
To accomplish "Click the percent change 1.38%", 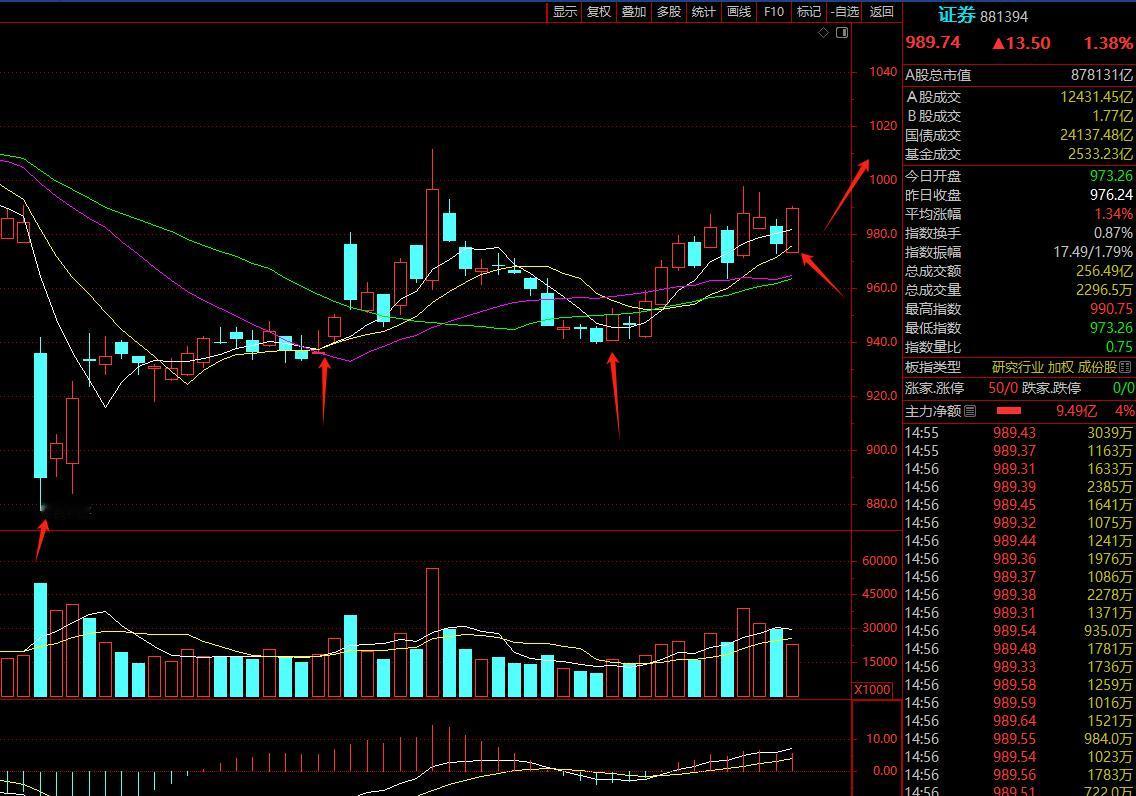I will pos(1108,43).
